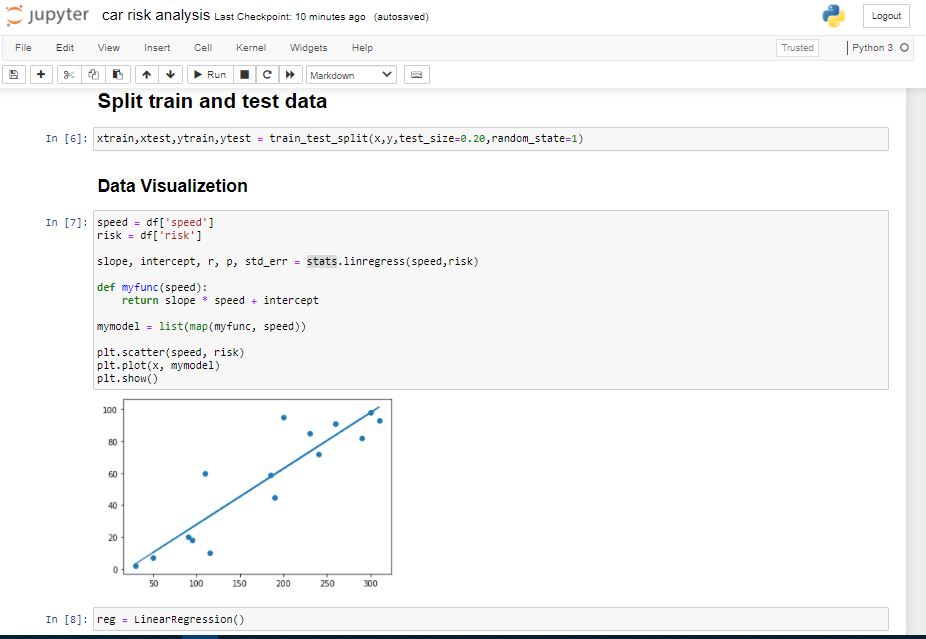This screenshot has height=639, width=926.
Task: Cut selected cells with scissors icon
Action: coord(69,74)
